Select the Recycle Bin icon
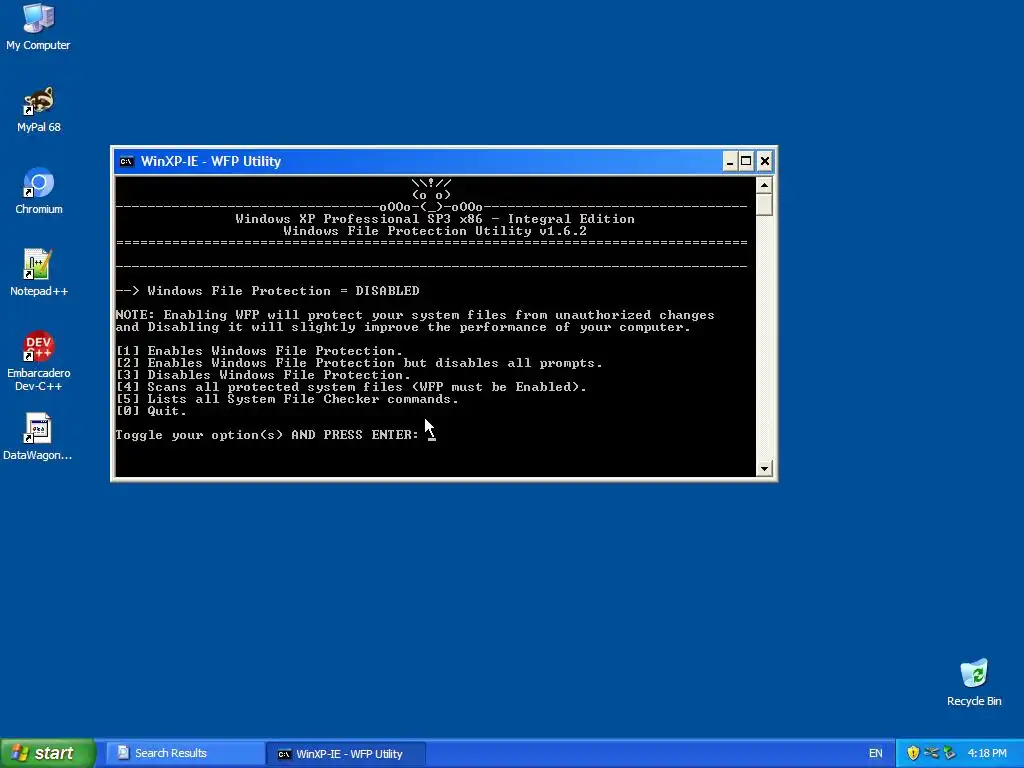1024x768 pixels. coord(974,683)
